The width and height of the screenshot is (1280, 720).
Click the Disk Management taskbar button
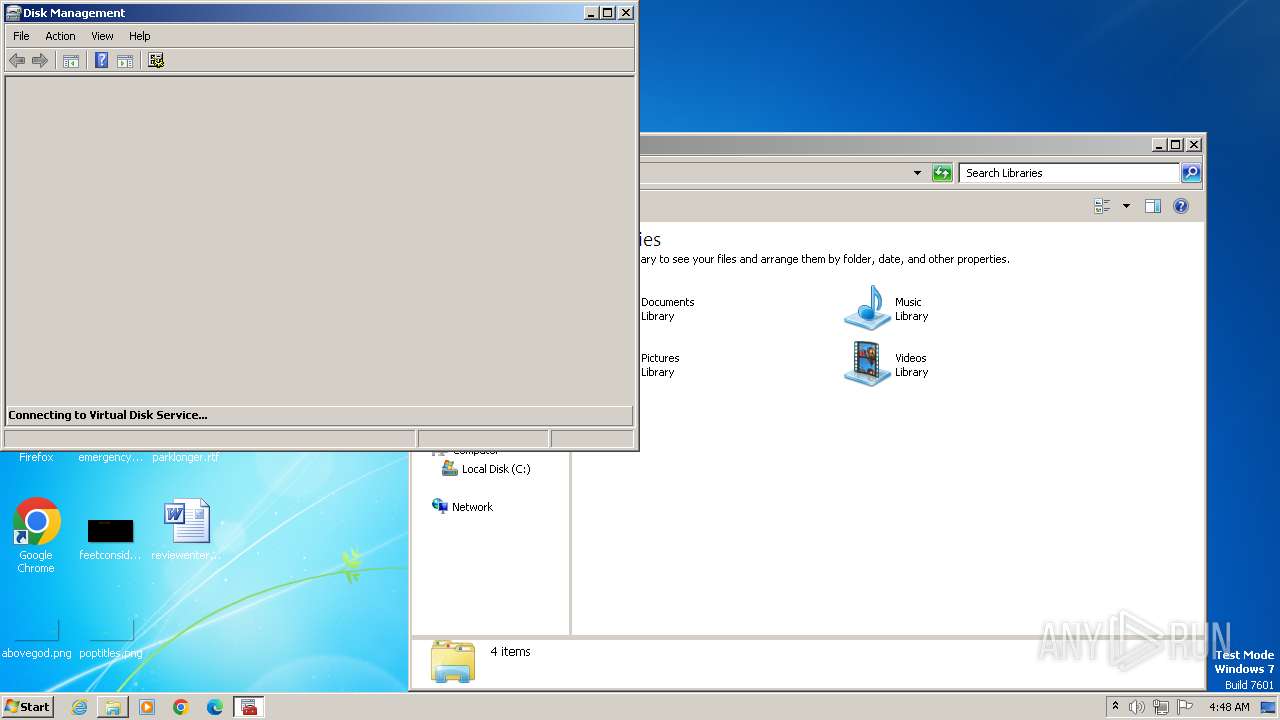point(249,707)
